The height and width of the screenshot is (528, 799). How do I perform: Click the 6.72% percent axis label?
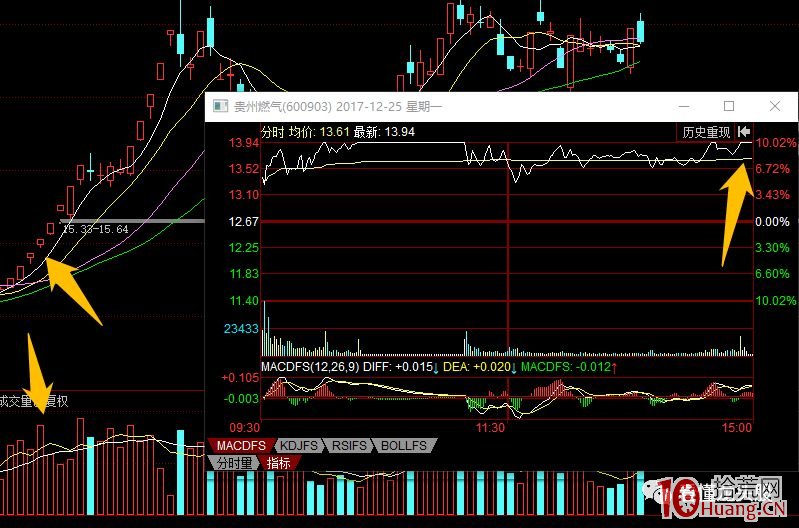click(774, 169)
